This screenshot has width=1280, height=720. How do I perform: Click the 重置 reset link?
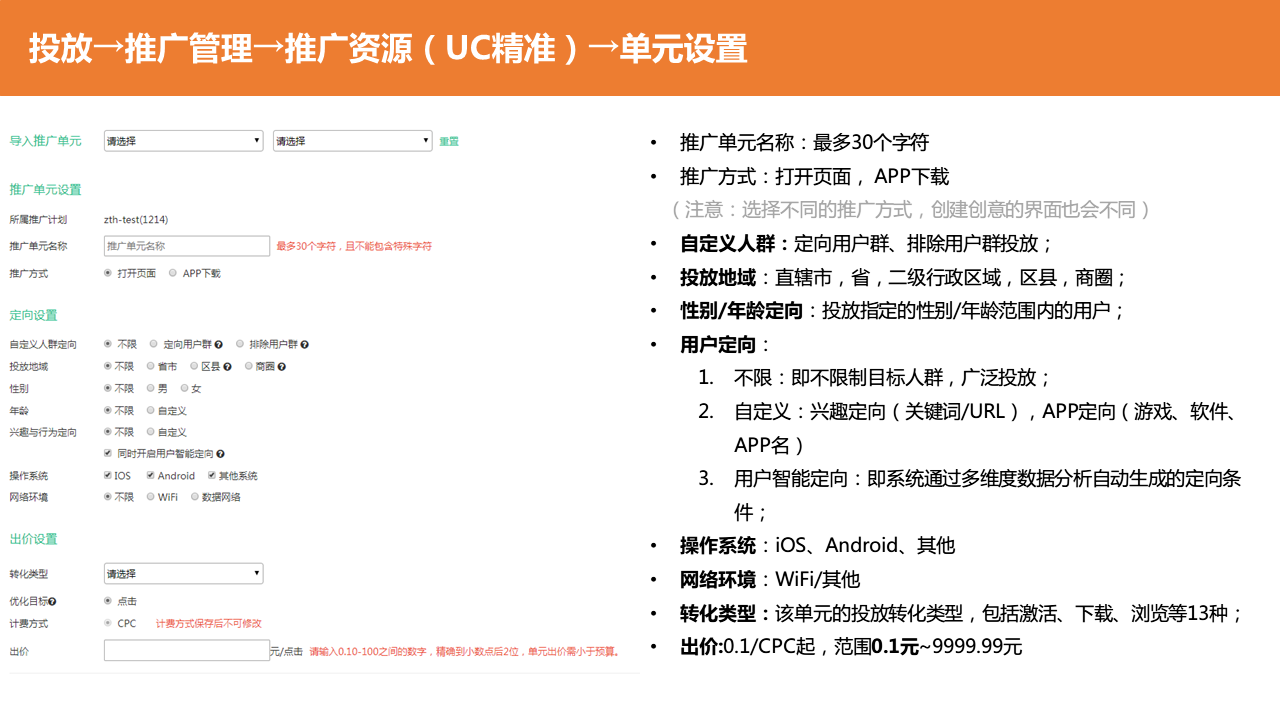[449, 142]
